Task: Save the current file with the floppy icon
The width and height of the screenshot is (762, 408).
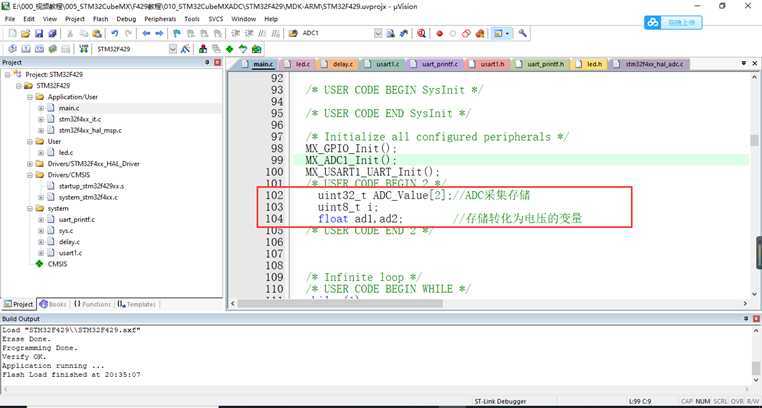Action: point(39,34)
